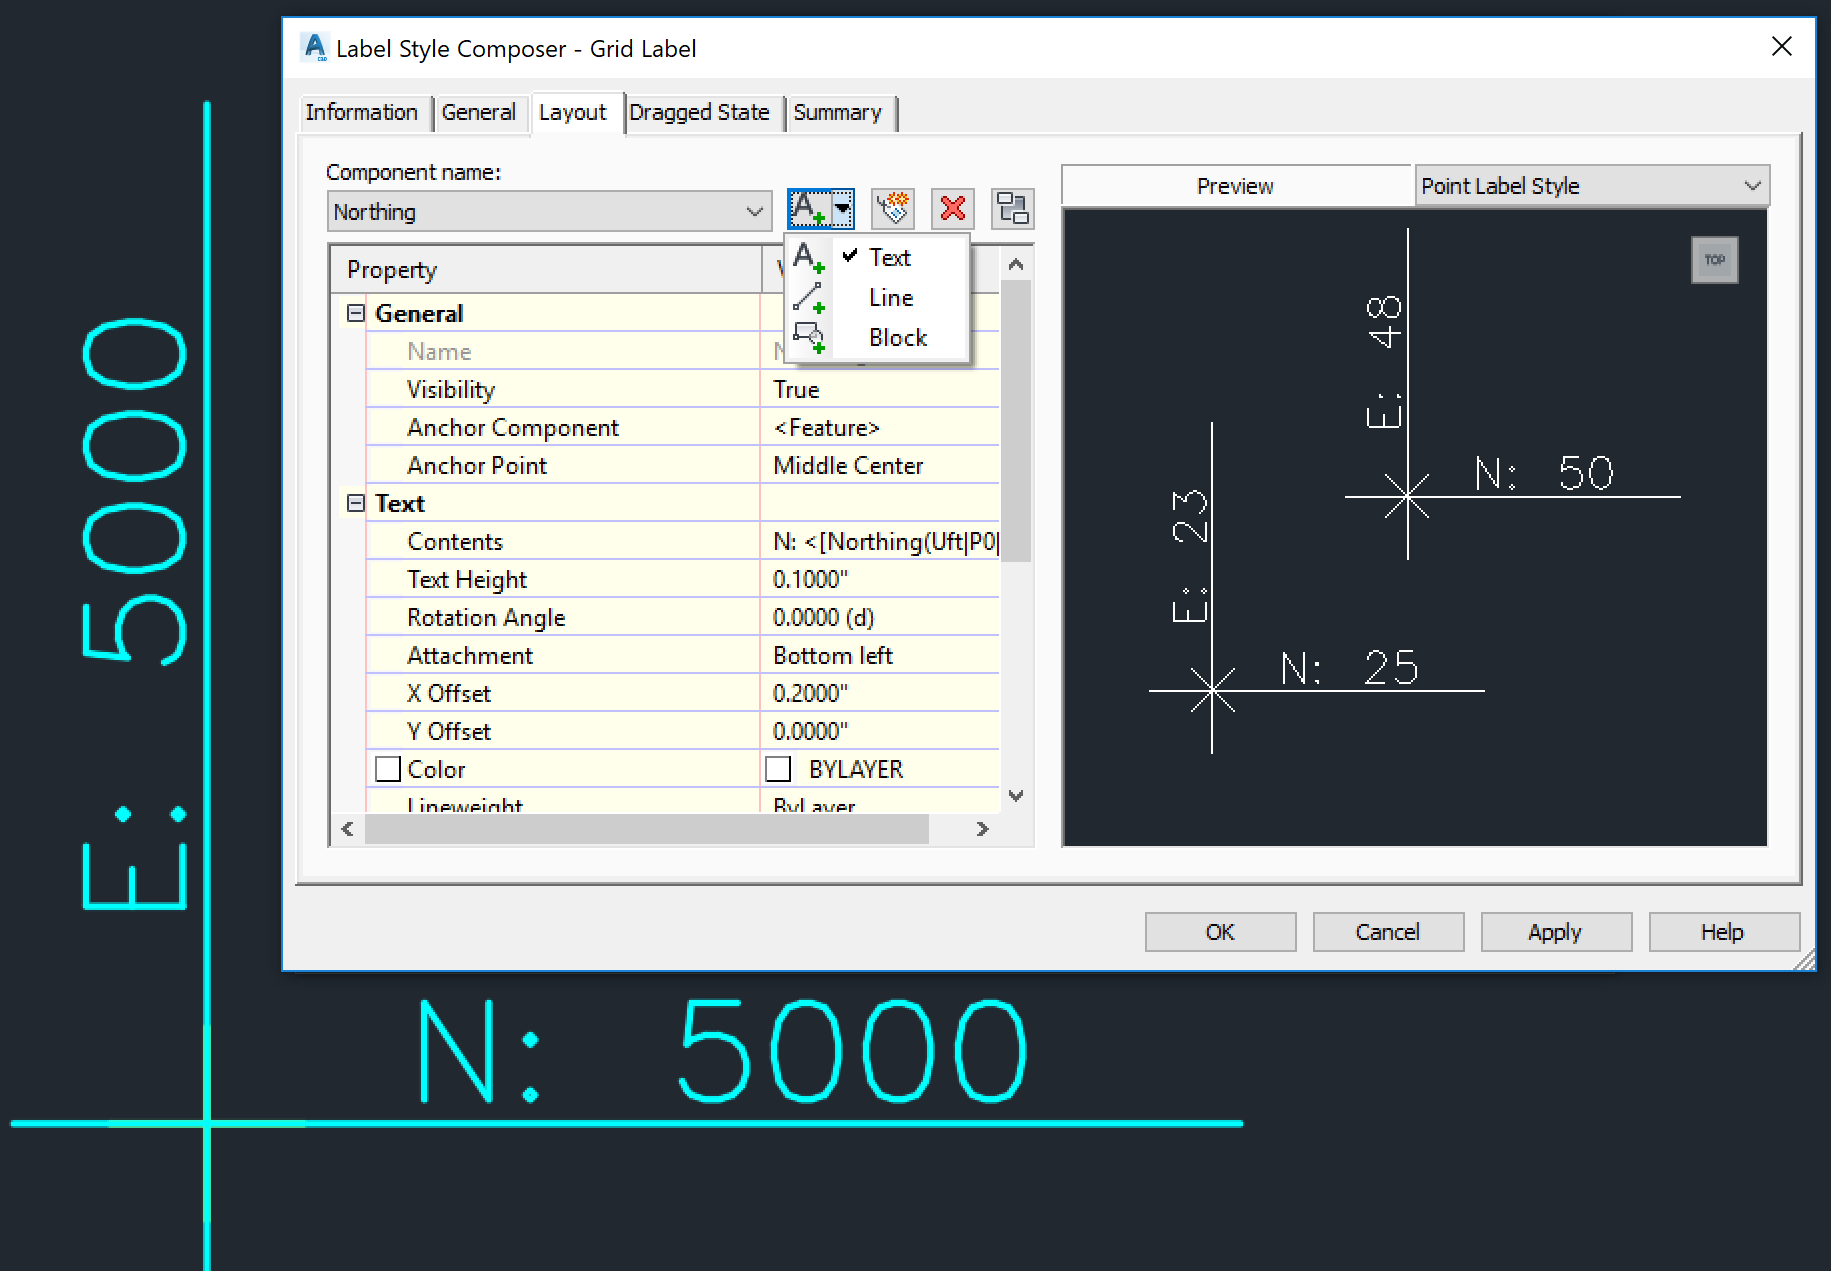Click the Block component icon in menu
1831x1271 pixels.
tap(808, 338)
